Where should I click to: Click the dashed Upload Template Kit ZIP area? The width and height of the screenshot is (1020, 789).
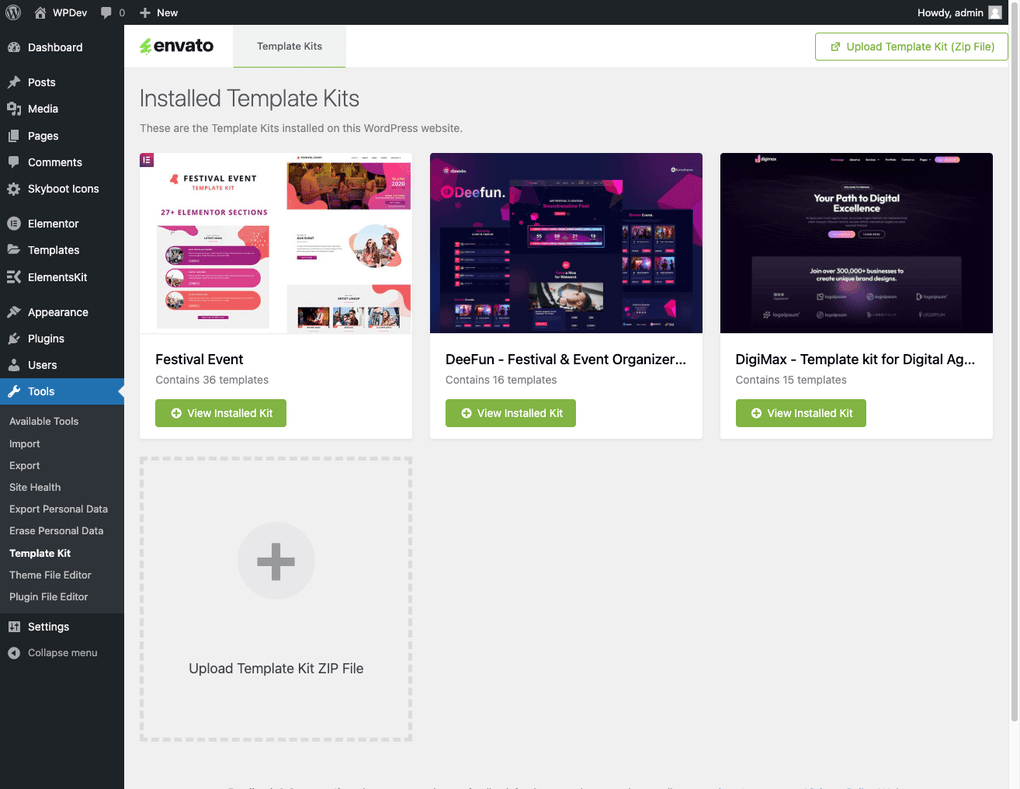(x=276, y=598)
